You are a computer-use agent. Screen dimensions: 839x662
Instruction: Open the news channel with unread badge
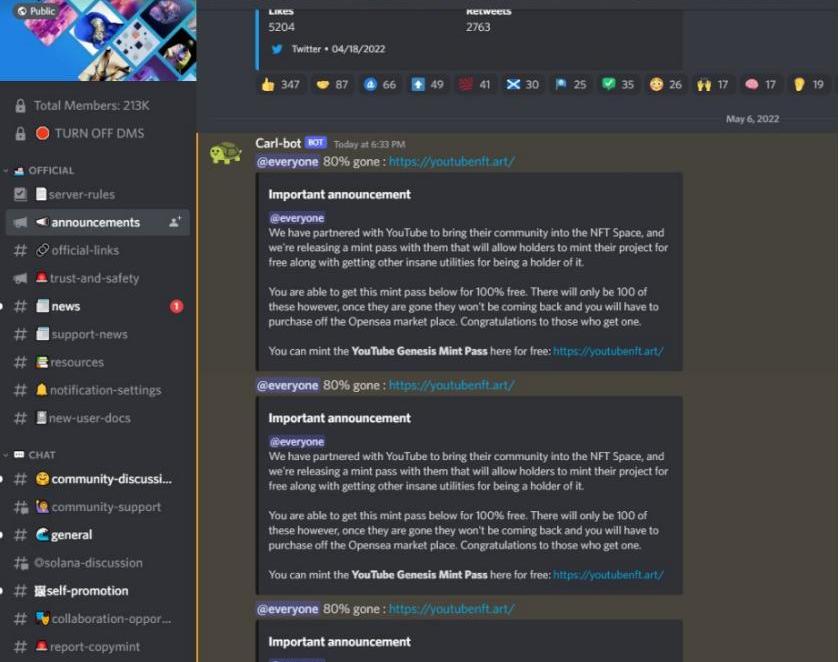coord(97,306)
